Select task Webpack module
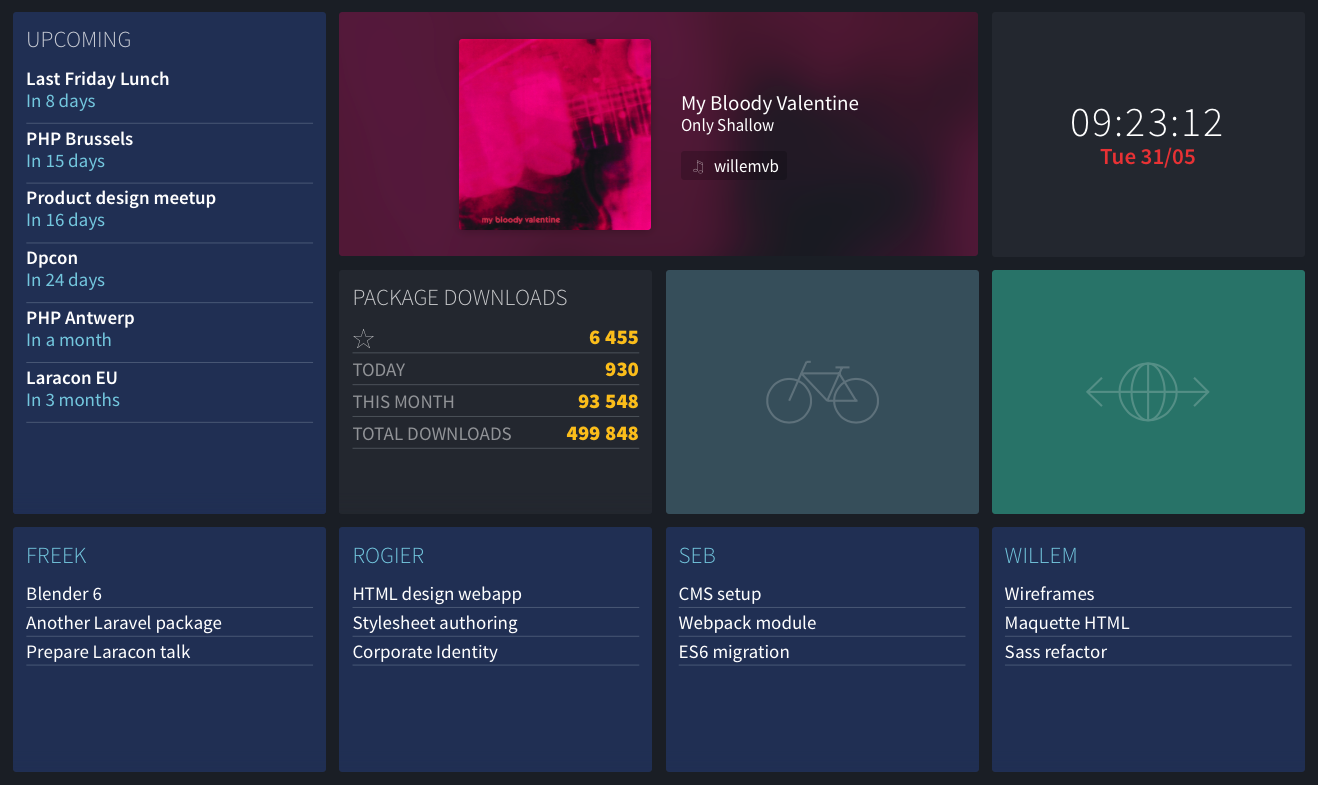 (748, 623)
